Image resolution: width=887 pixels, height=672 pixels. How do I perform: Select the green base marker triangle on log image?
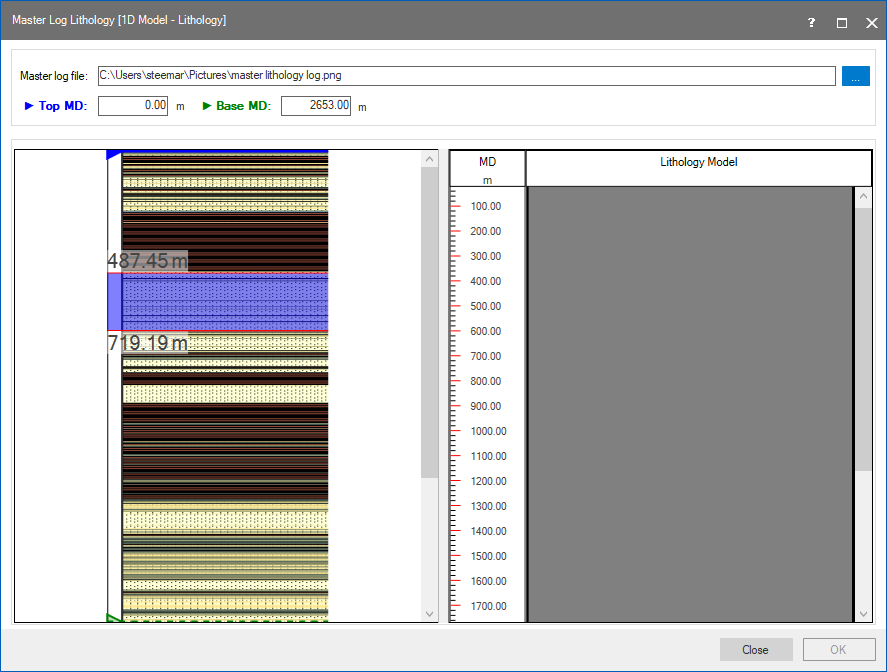pyautogui.click(x=113, y=617)
